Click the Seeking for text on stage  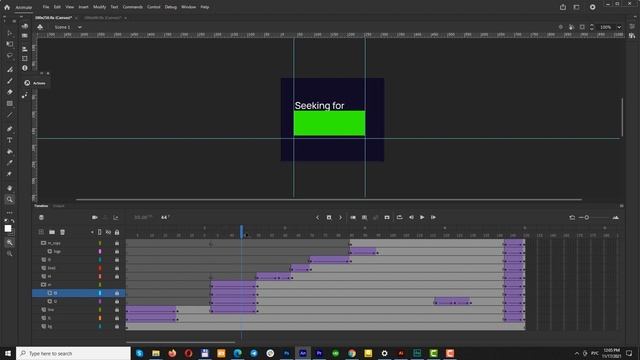point(319,106)
